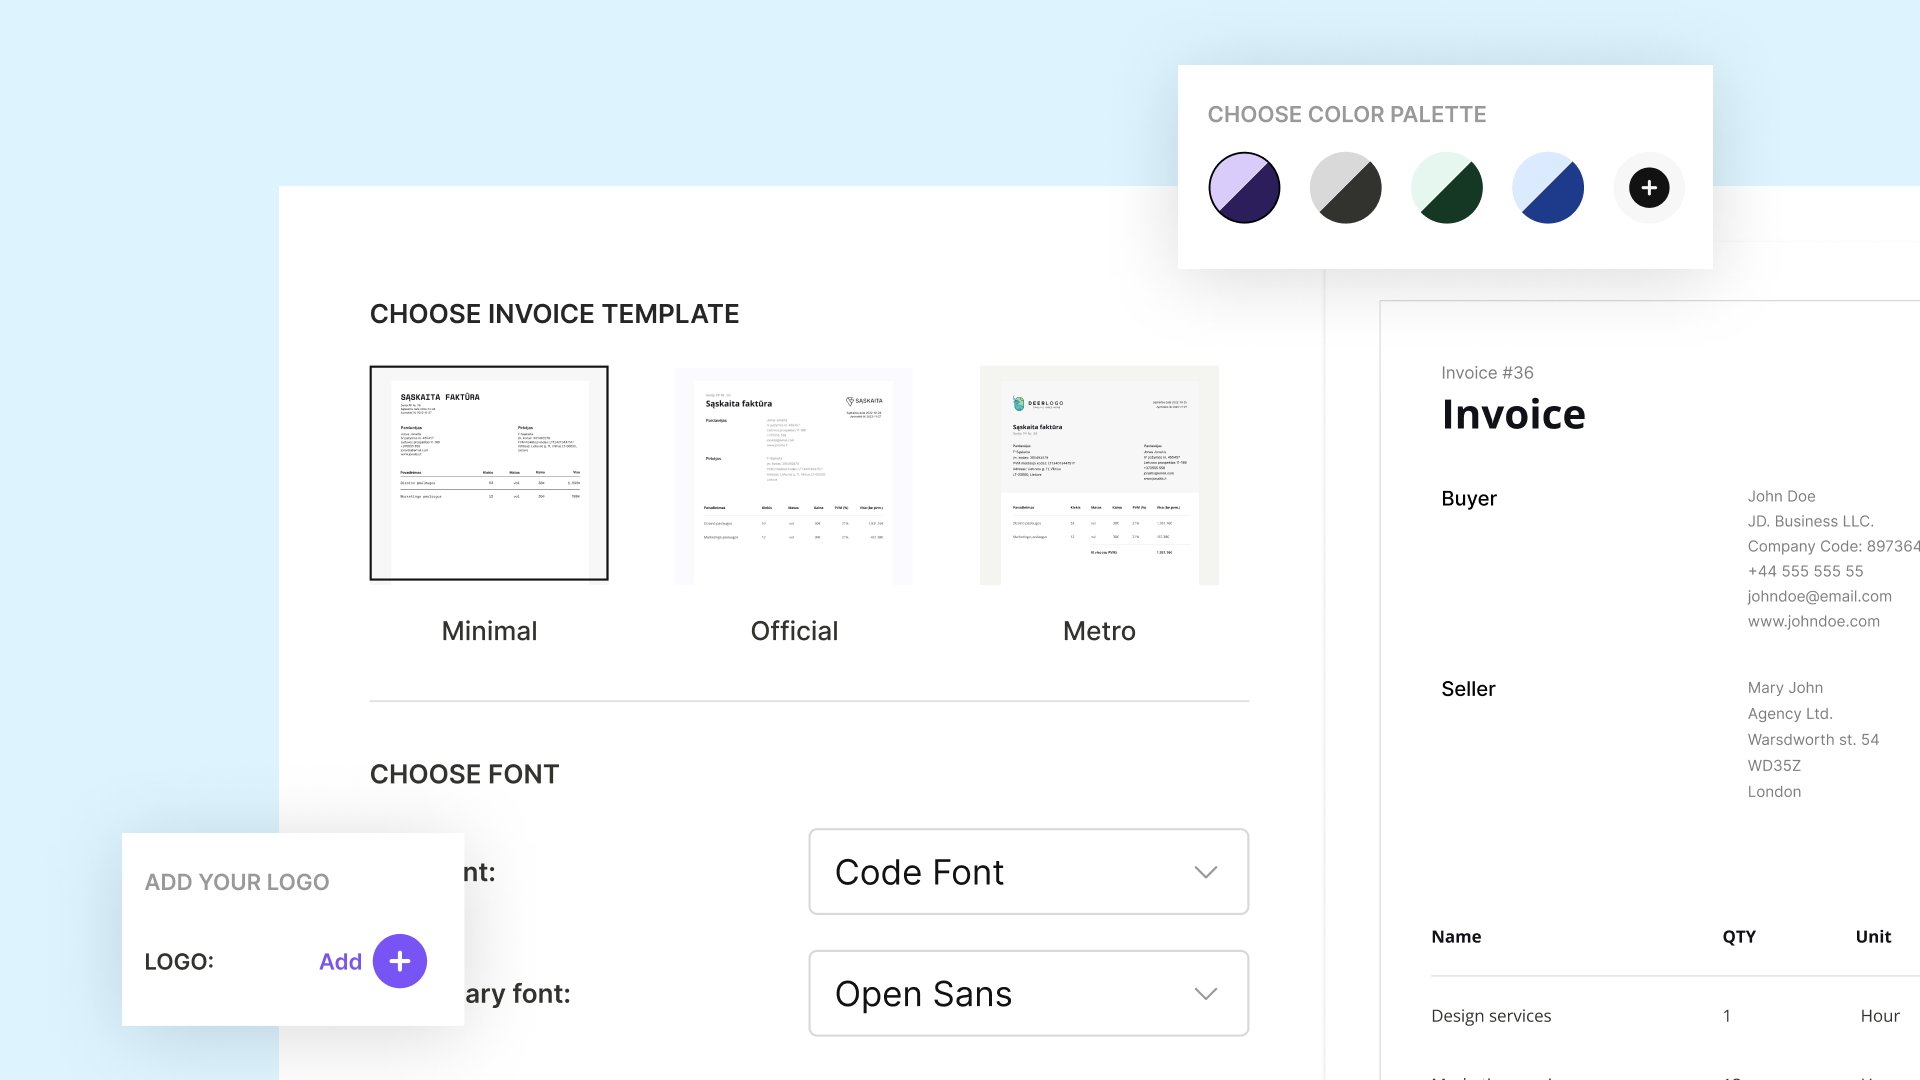Toggle the Metro invoice layout
Screen dimensions: 1920x1080
click(x=1100, y=475)
